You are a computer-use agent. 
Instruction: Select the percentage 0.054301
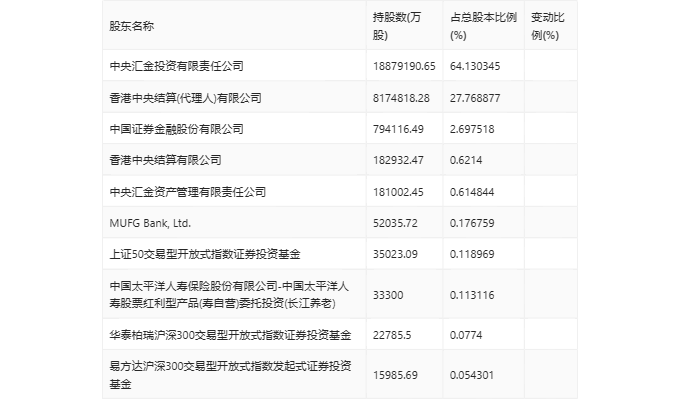(472, 375)
